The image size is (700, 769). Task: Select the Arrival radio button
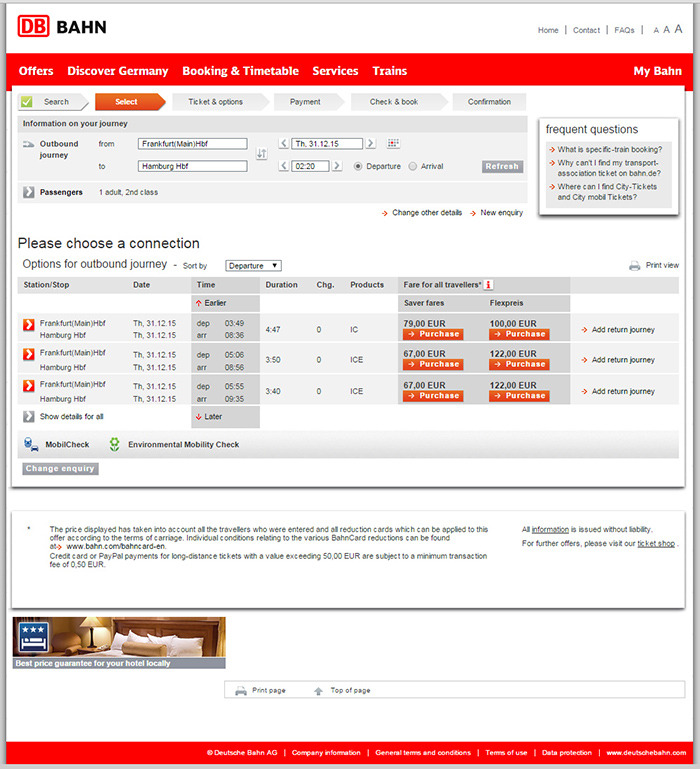pyautogui.click(x=413, y=166)
